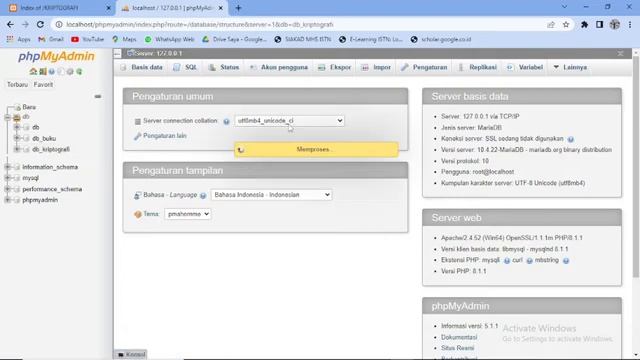The width and height of the screenshot is (640, 360).
Task: Expand the phpmyadmin database node
Action: pyautogui.click(x=7, y=200)
